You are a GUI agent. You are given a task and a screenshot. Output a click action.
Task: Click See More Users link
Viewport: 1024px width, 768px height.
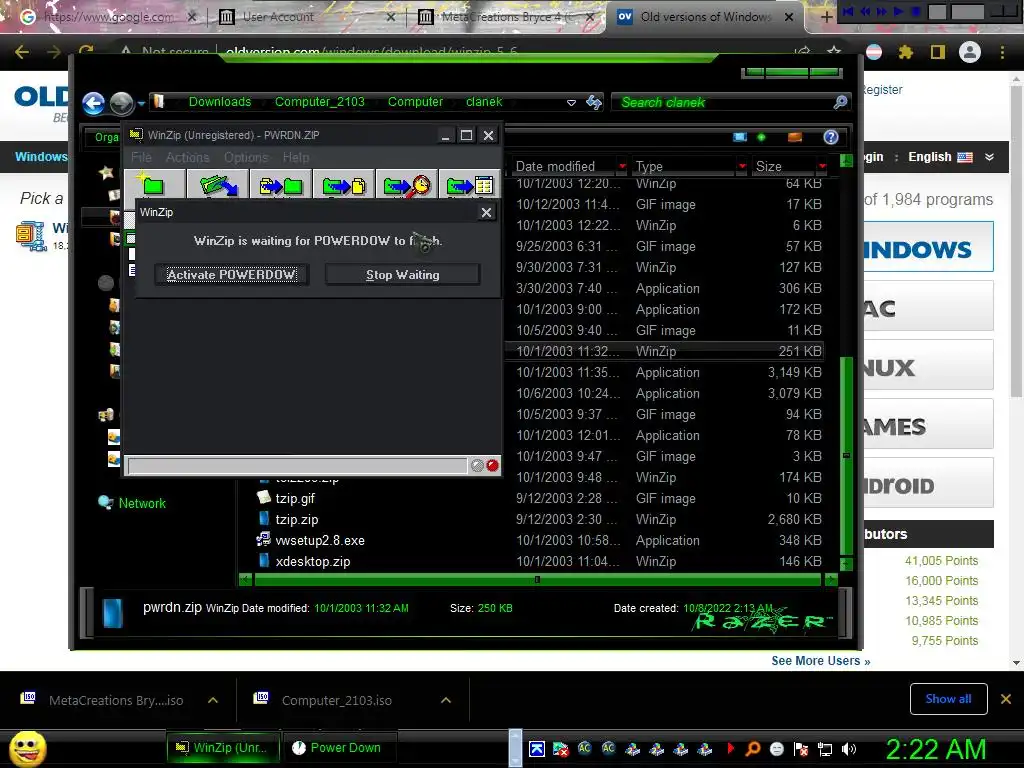[x=820, y=660]
